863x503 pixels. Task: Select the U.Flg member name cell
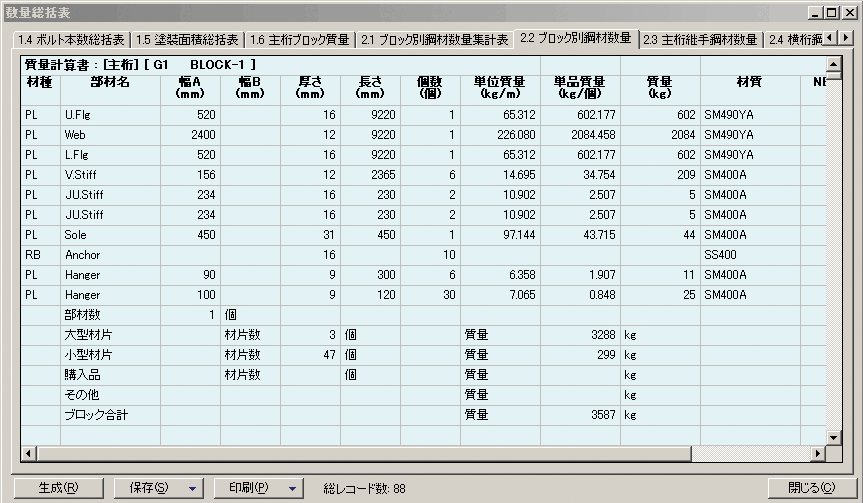[110, 115]
